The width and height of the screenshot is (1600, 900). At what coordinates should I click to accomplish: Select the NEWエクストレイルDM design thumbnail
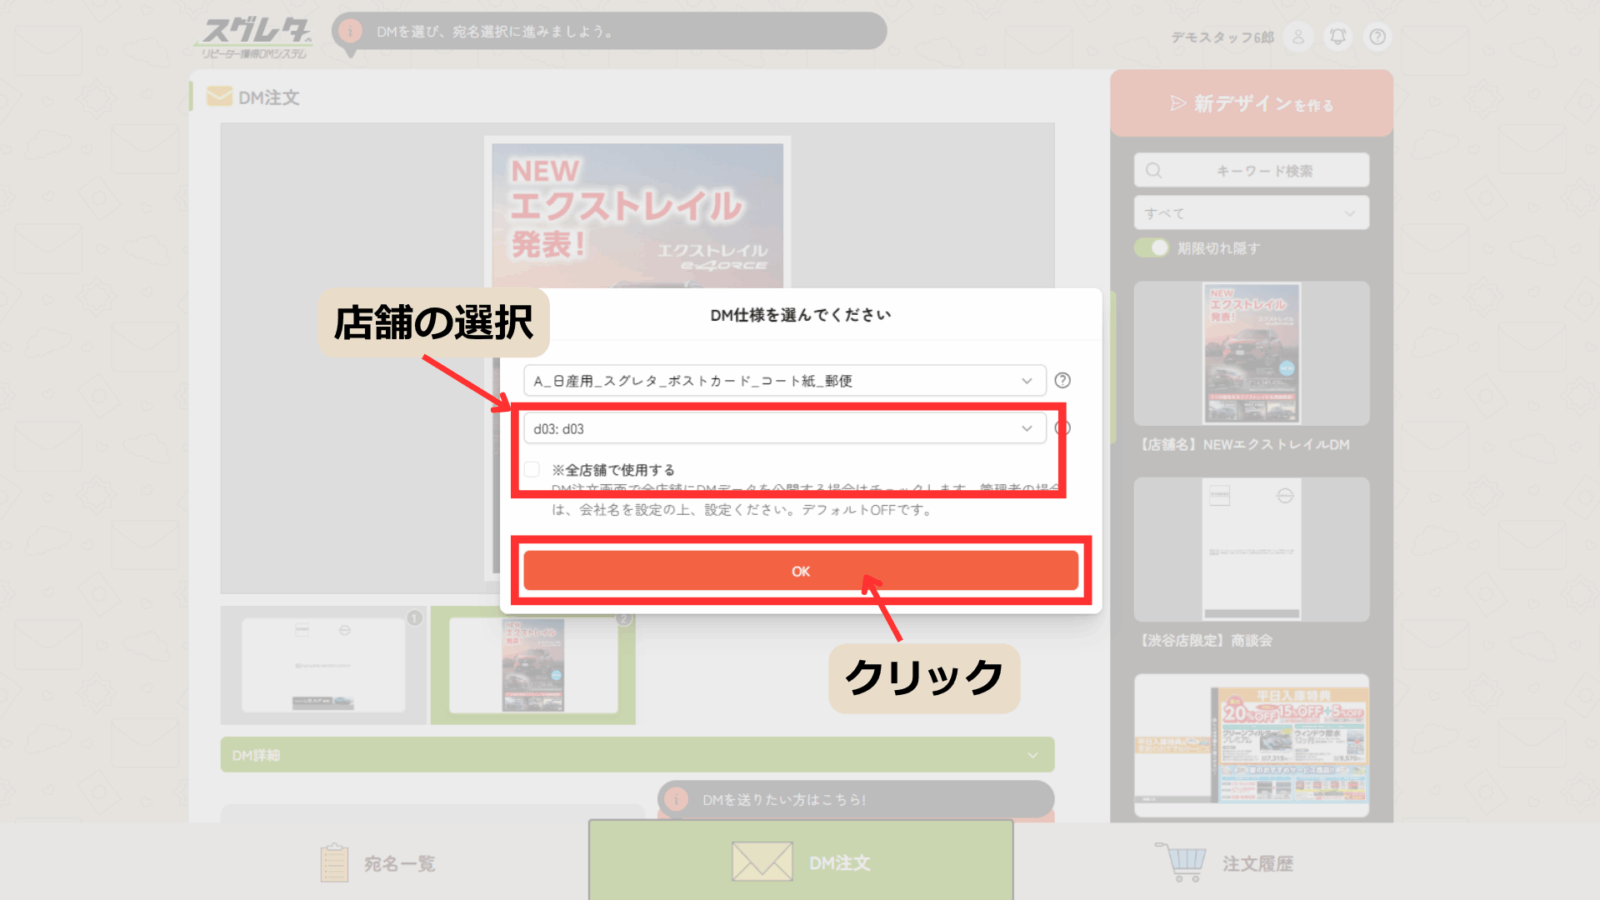(1251, 353)
